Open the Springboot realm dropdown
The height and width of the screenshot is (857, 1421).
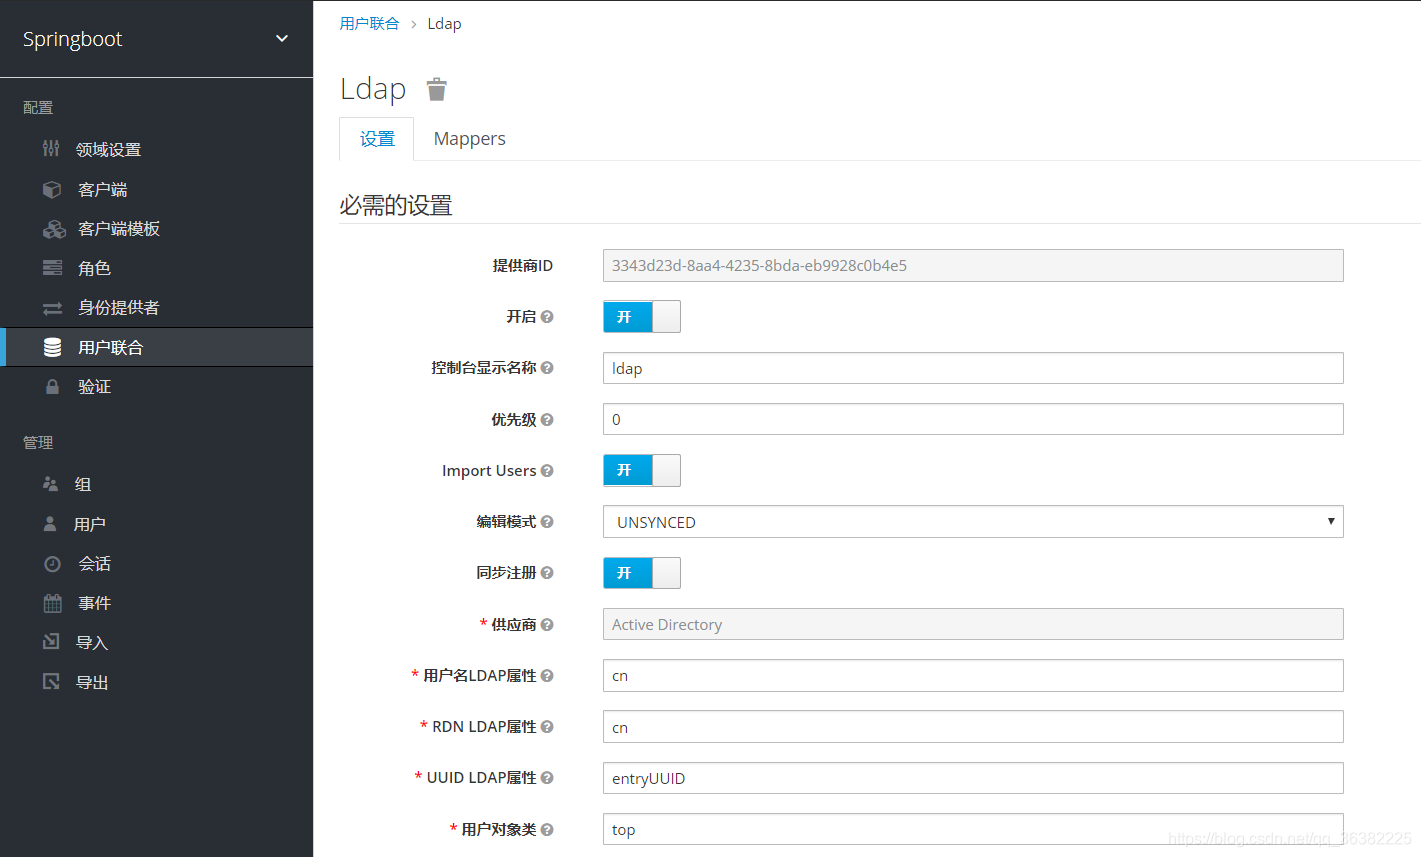point(156,39)
